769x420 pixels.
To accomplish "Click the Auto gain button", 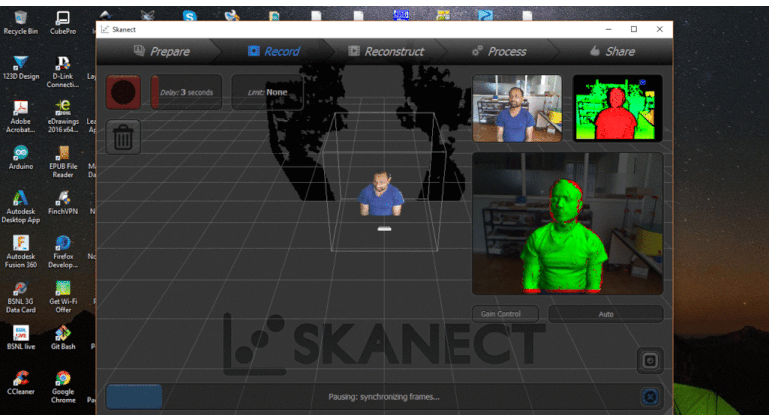I will 605,314.
